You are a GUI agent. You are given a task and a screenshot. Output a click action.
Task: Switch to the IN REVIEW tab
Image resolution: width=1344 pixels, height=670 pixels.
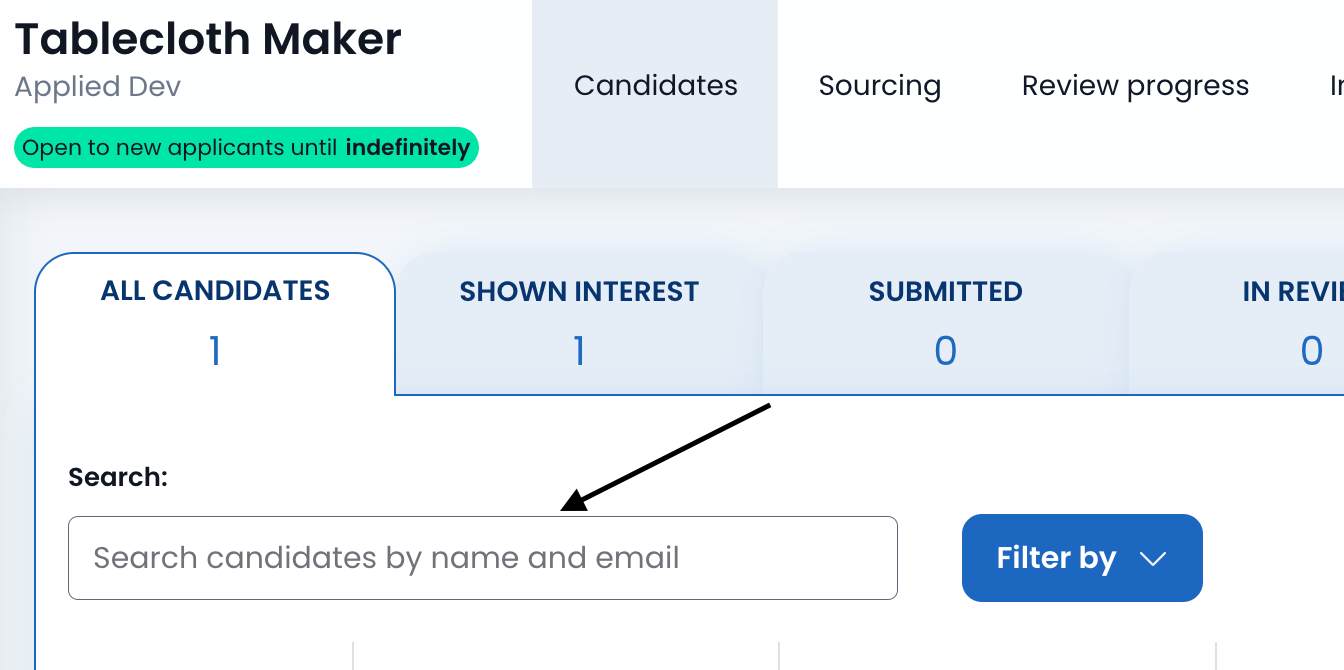pyautogui.click(x=1292, y=292)
